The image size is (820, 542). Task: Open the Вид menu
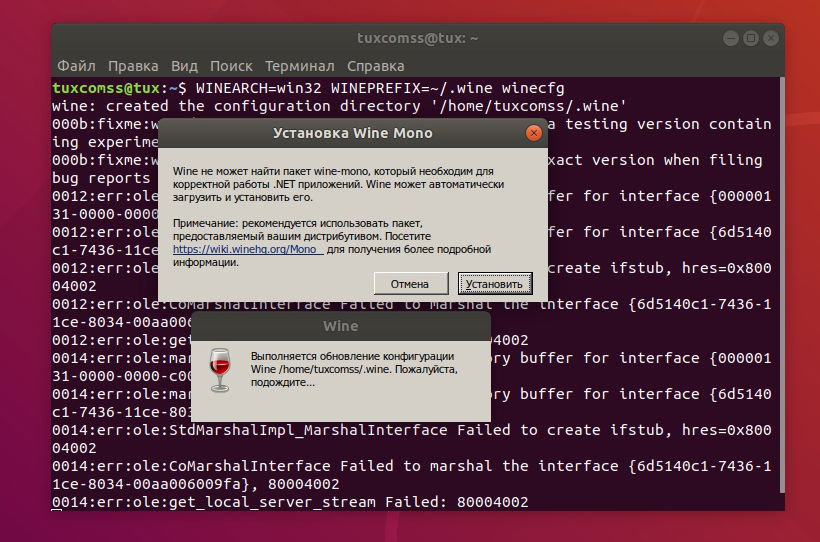(x=184, y=66)
